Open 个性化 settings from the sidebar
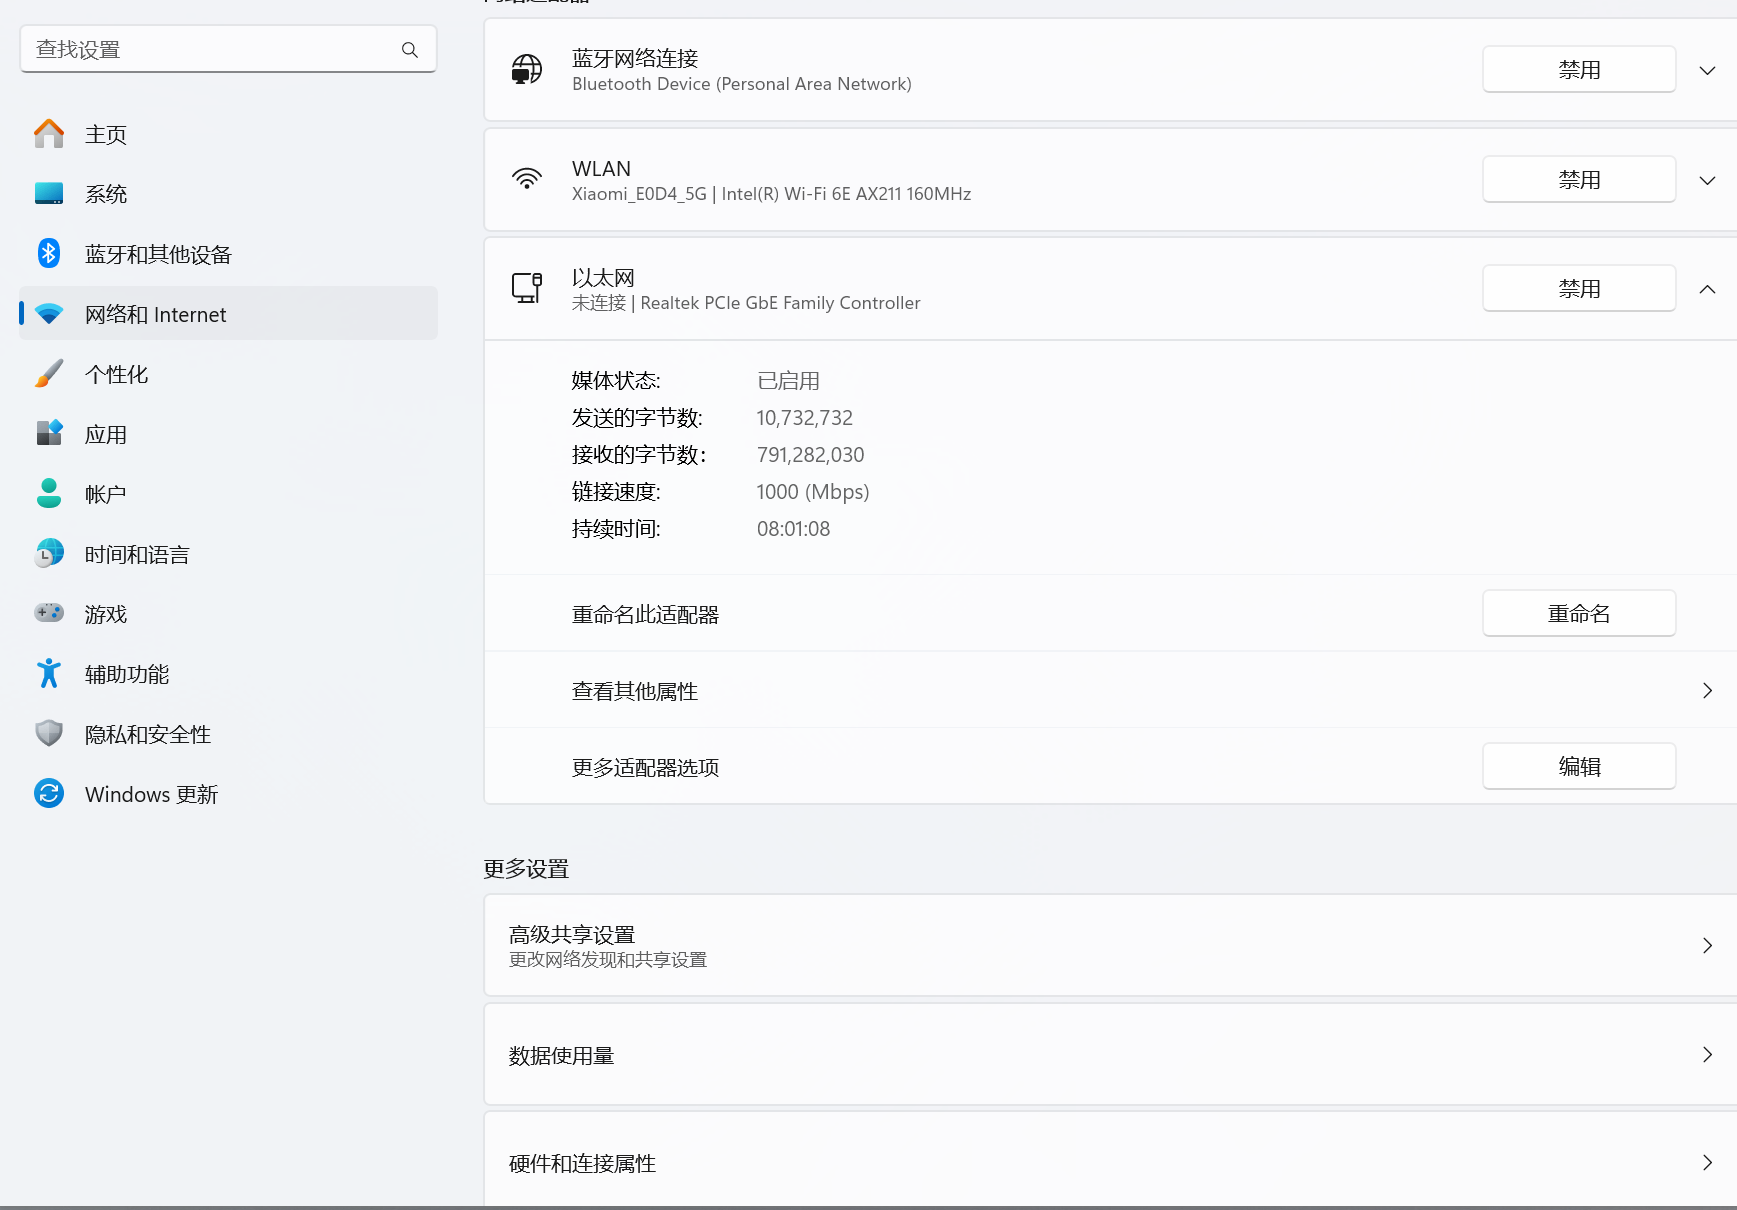Image resolution: width=1737 pixels, height=1210 pixels. [x=116, y=374]
